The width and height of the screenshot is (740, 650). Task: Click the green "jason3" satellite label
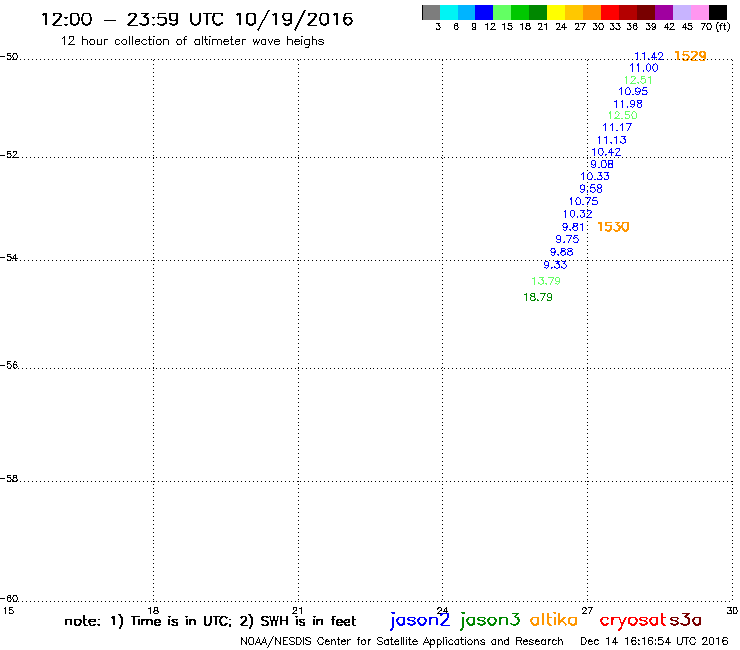pyautogui.click(x=490, y=620)
